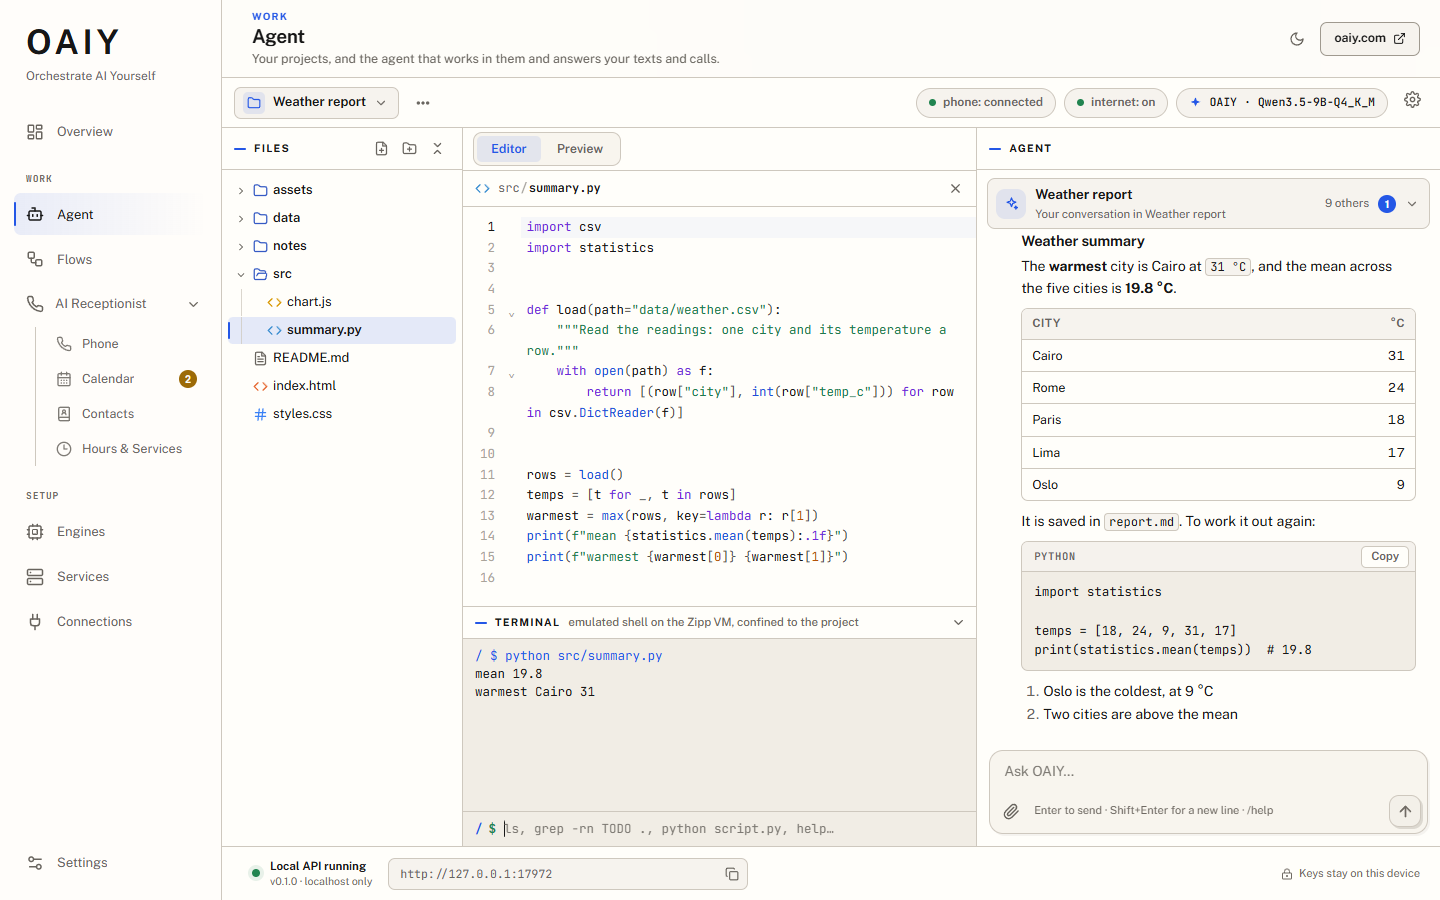Viewport: 1440px width, 900px height.
Task: Open the Phone section
Action: [124, 344]
